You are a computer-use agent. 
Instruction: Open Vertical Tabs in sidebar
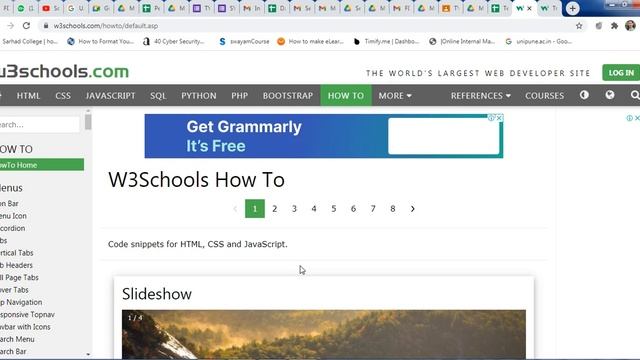coord(17,253)
